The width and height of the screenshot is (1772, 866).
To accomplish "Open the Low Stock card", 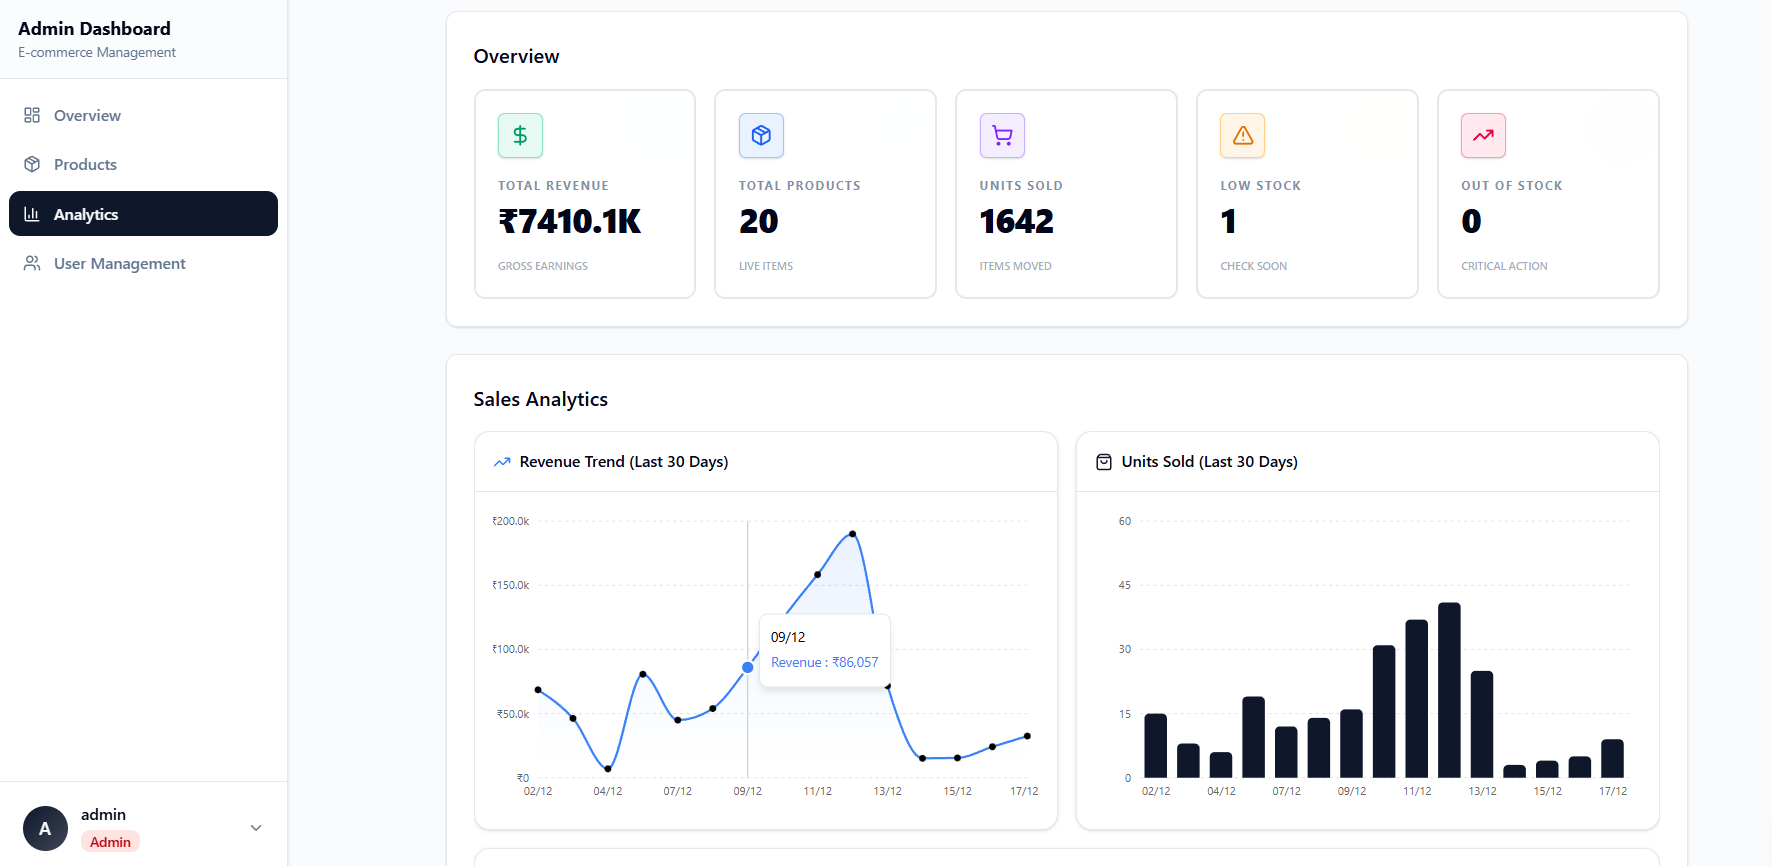I will [1307, 194].
